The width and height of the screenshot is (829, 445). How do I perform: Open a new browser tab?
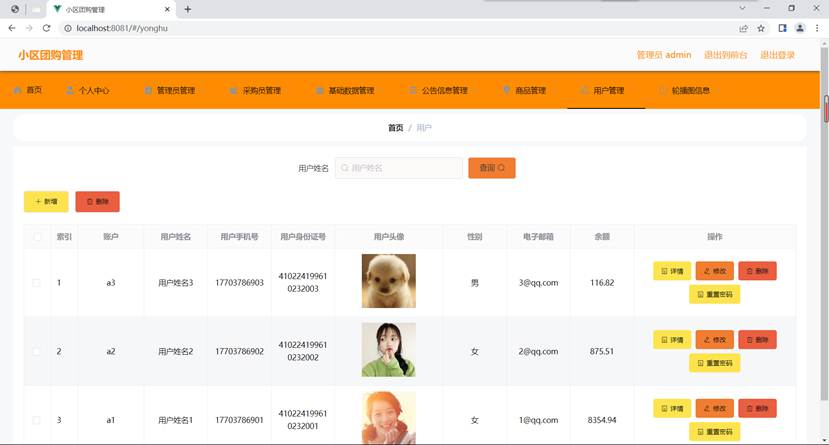point(188,9)
